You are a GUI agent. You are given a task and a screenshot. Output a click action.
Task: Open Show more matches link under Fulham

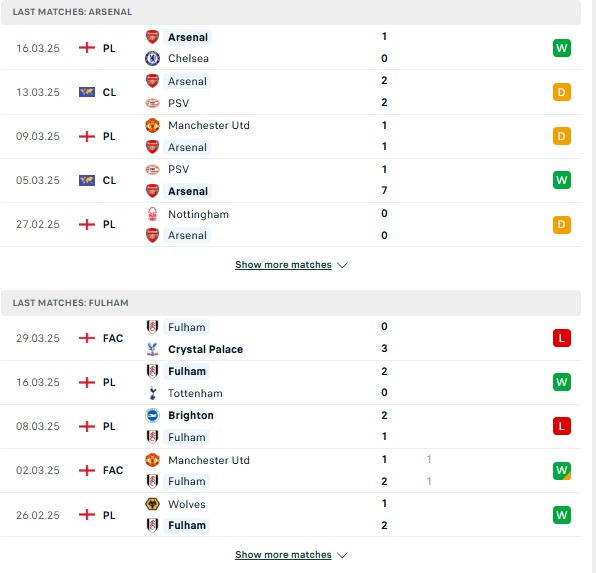pyautogui.click(x=283, y=555)
